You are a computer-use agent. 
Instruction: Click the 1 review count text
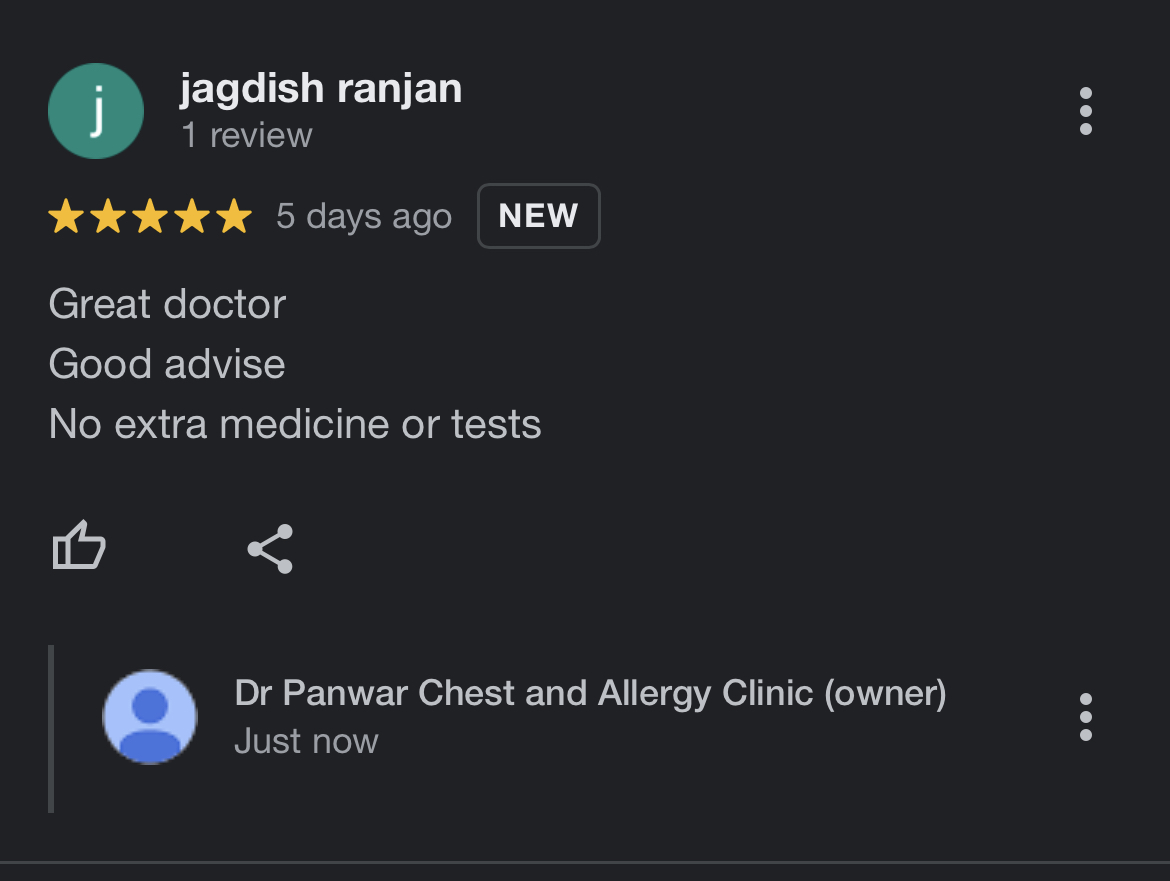pyautogui.click(x=246, y=135)
